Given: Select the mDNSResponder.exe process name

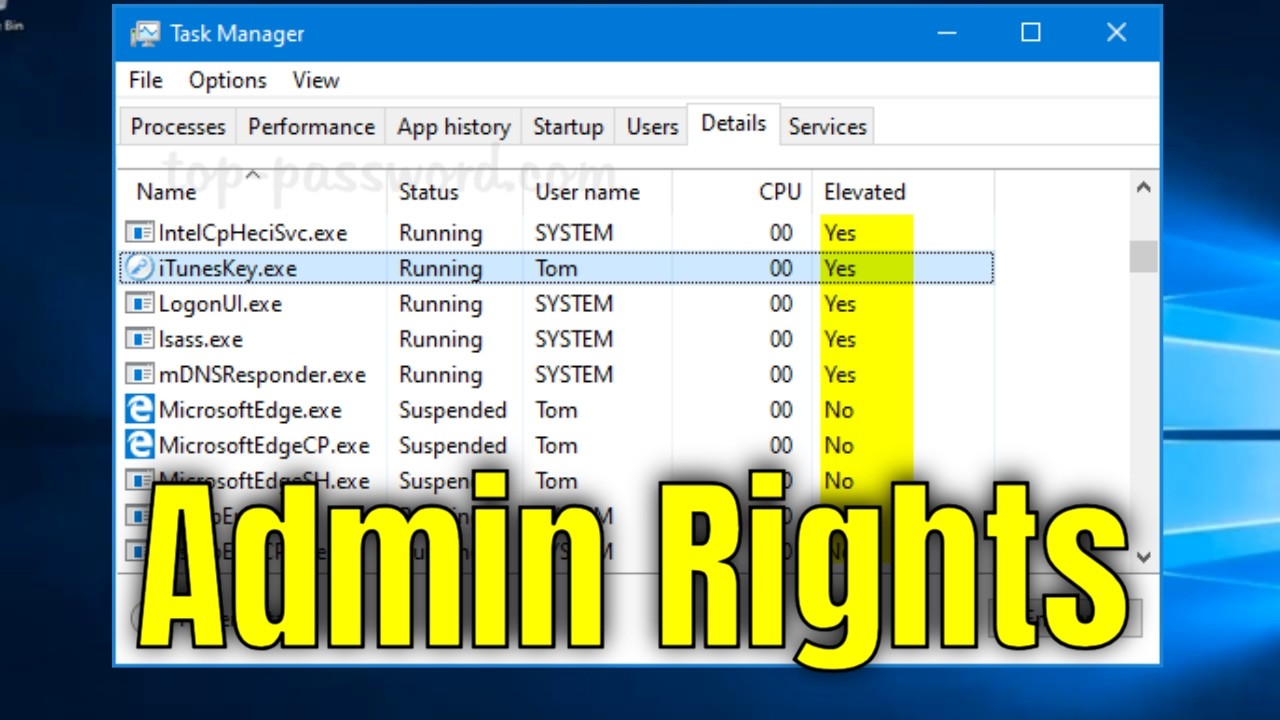Looking at the screenshot, I should (x=262, y=375).
